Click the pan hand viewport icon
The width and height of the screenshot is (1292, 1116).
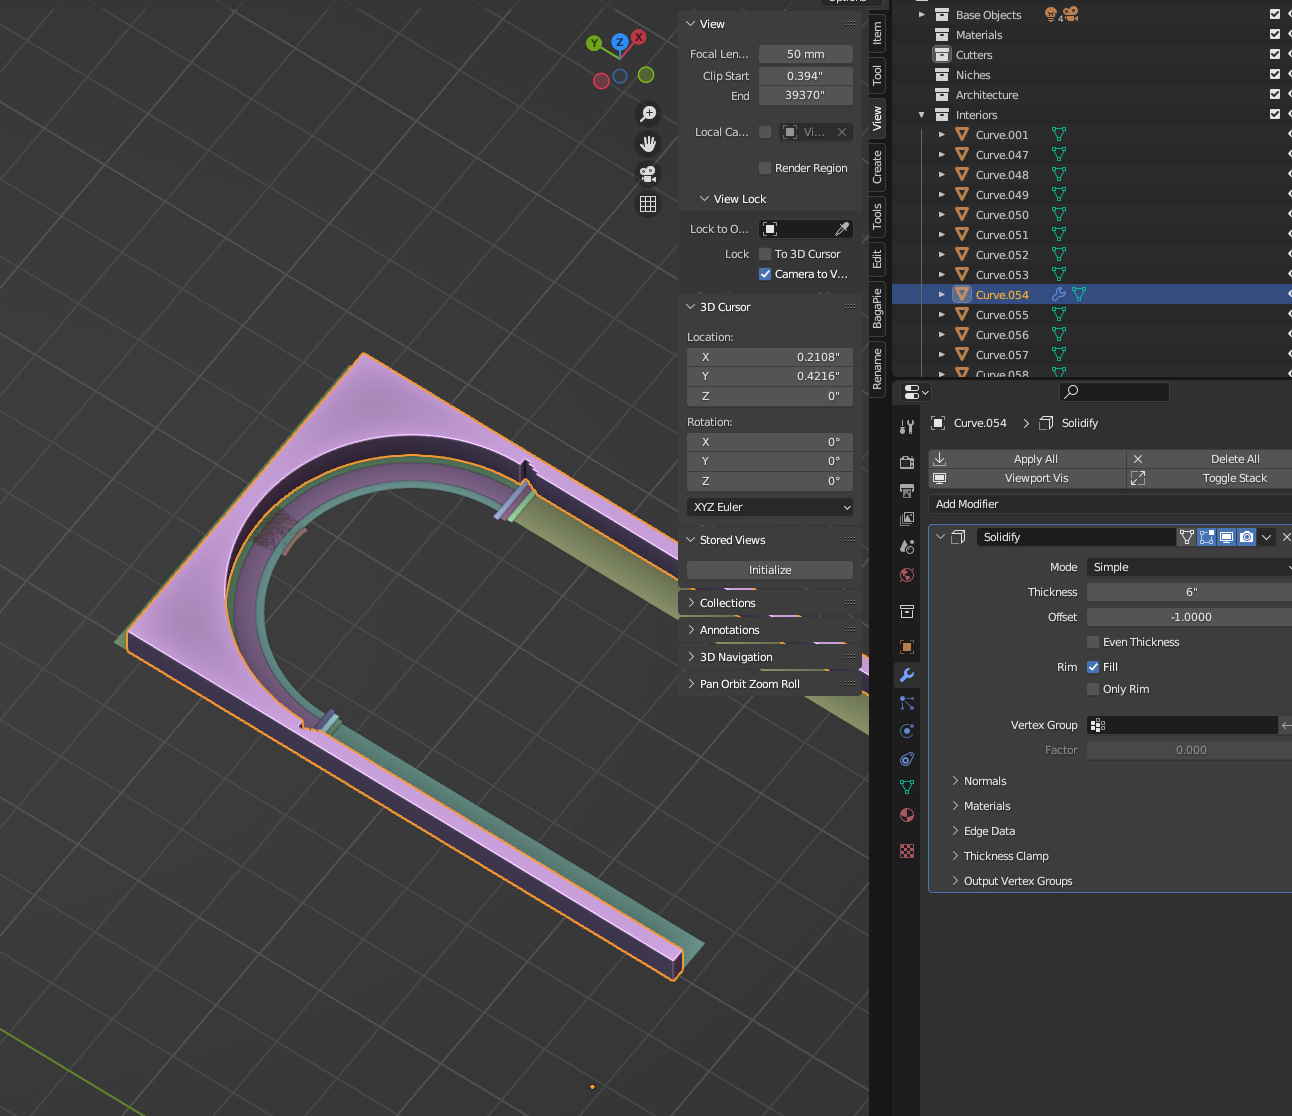[x=648, y=144]
